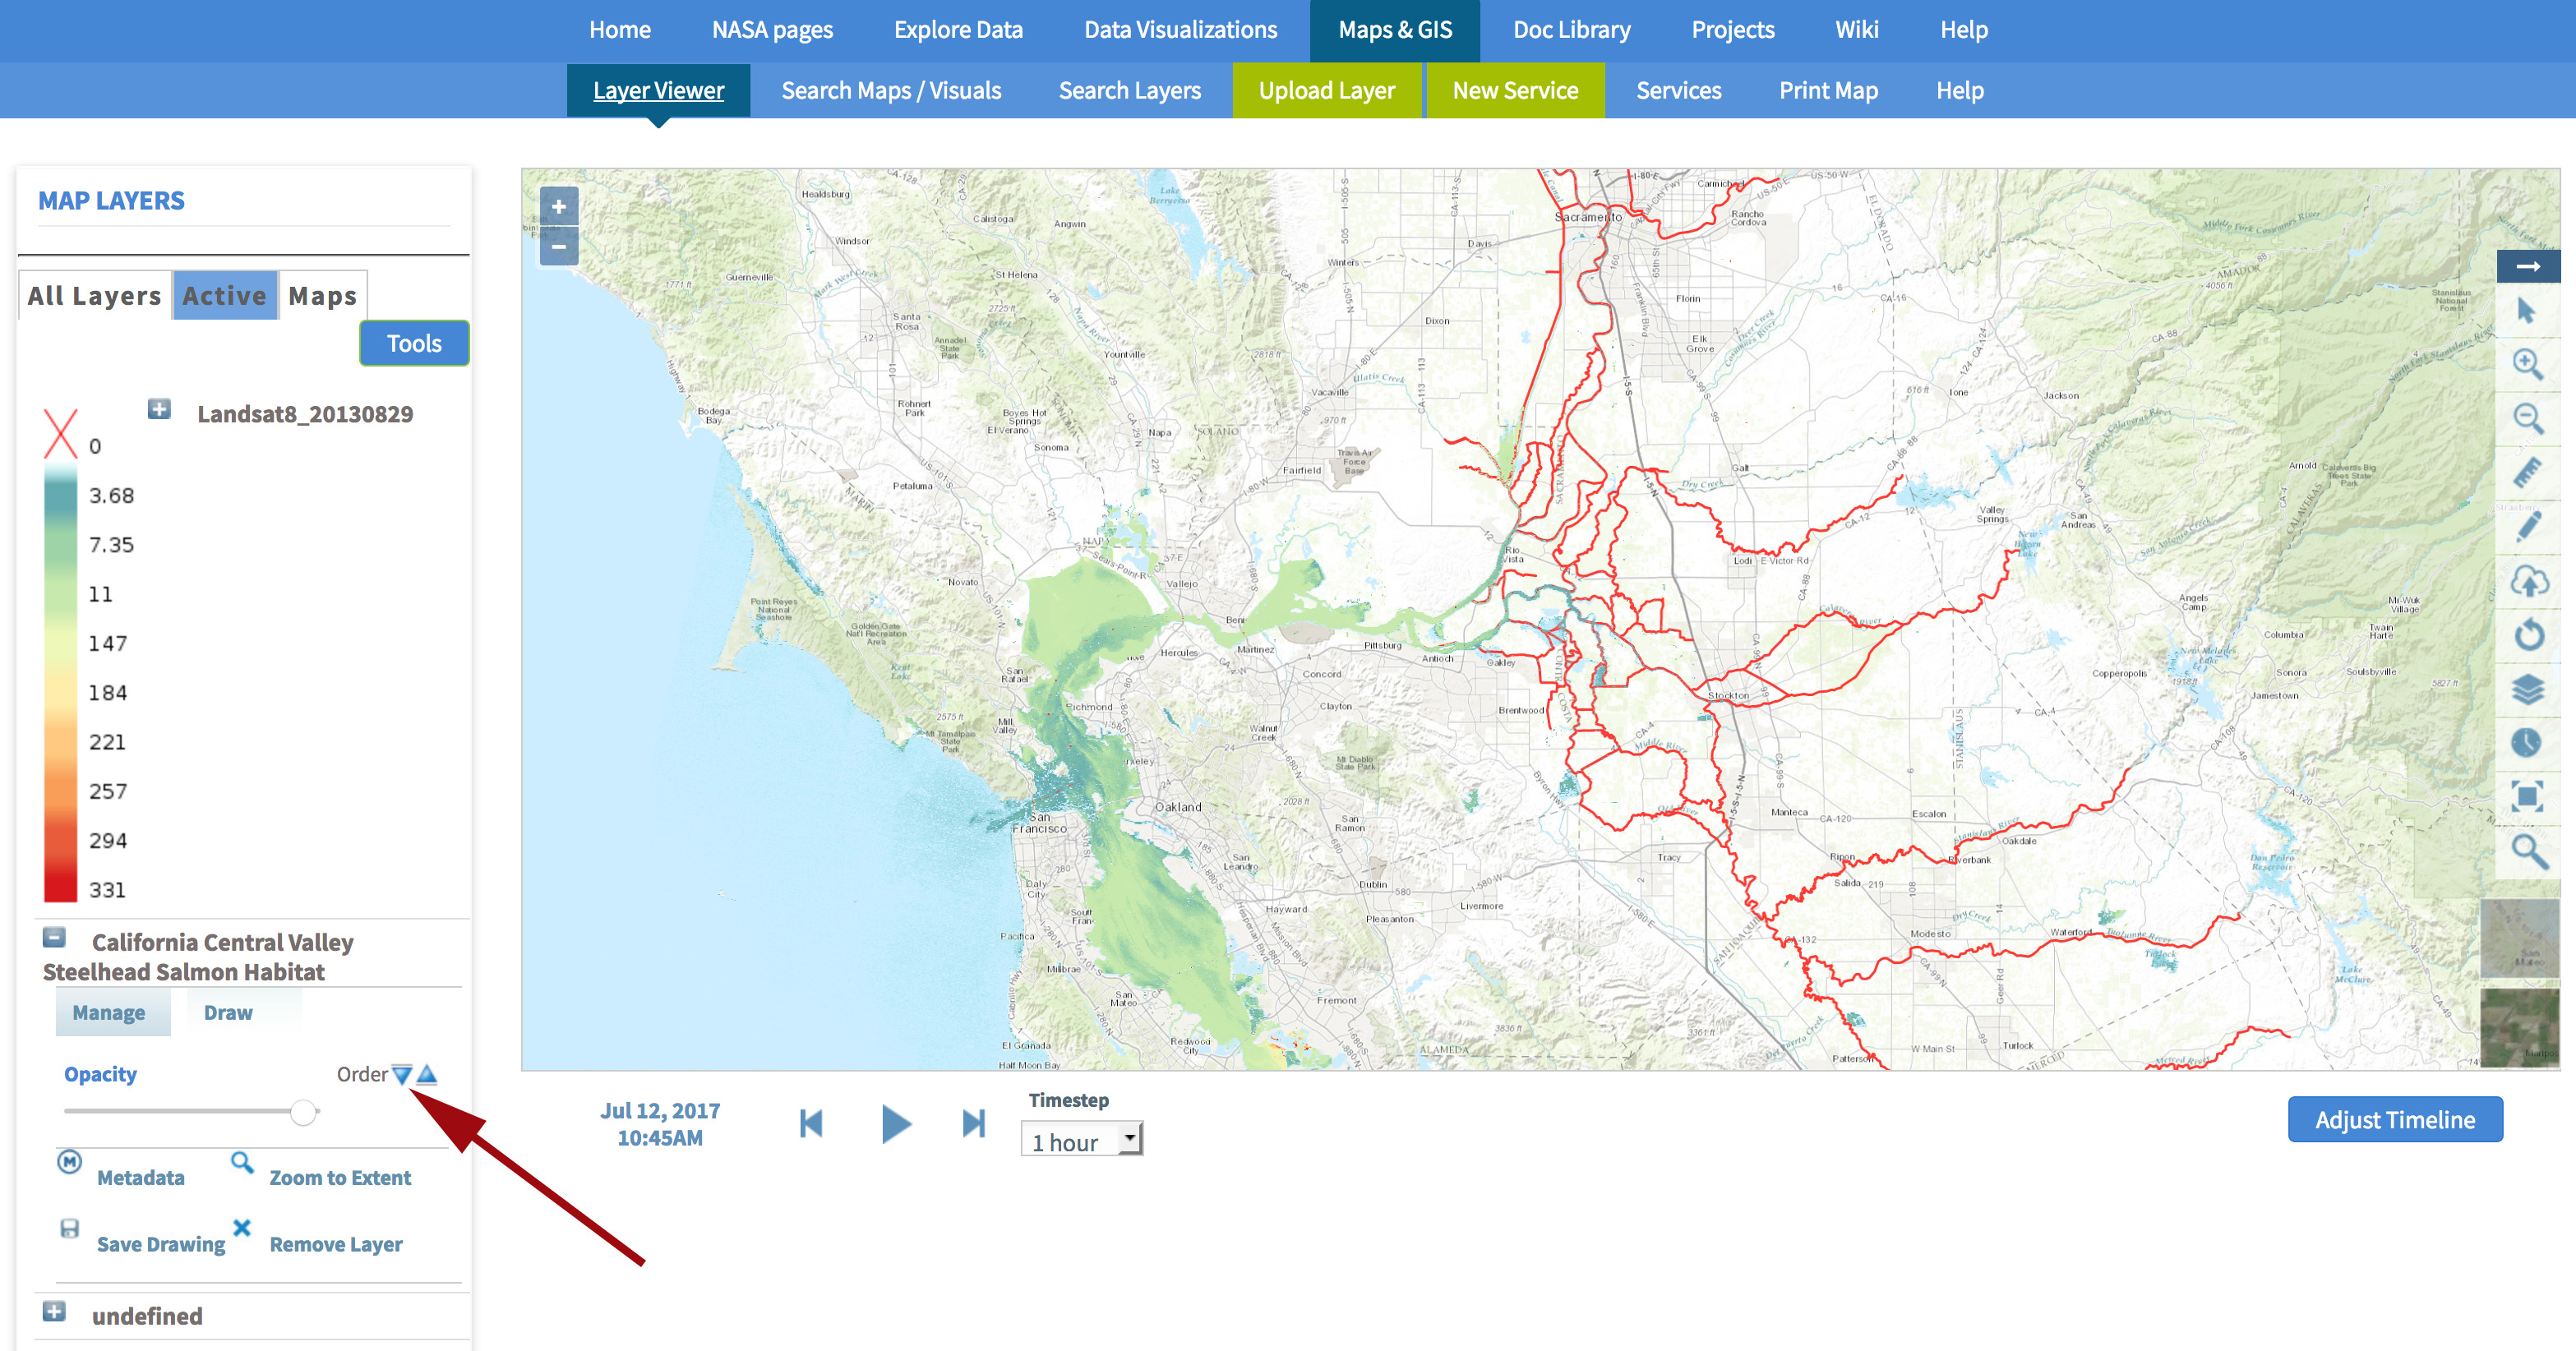The image size is (2576, 1351).
Task: Click the full extent icon
Action: (2527, 796)
